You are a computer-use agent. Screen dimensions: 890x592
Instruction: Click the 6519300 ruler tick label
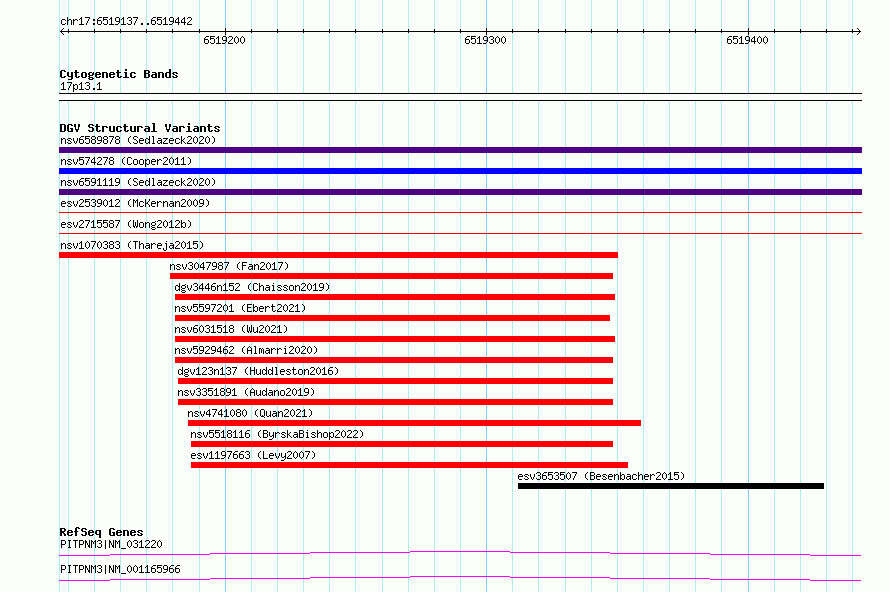485,40
